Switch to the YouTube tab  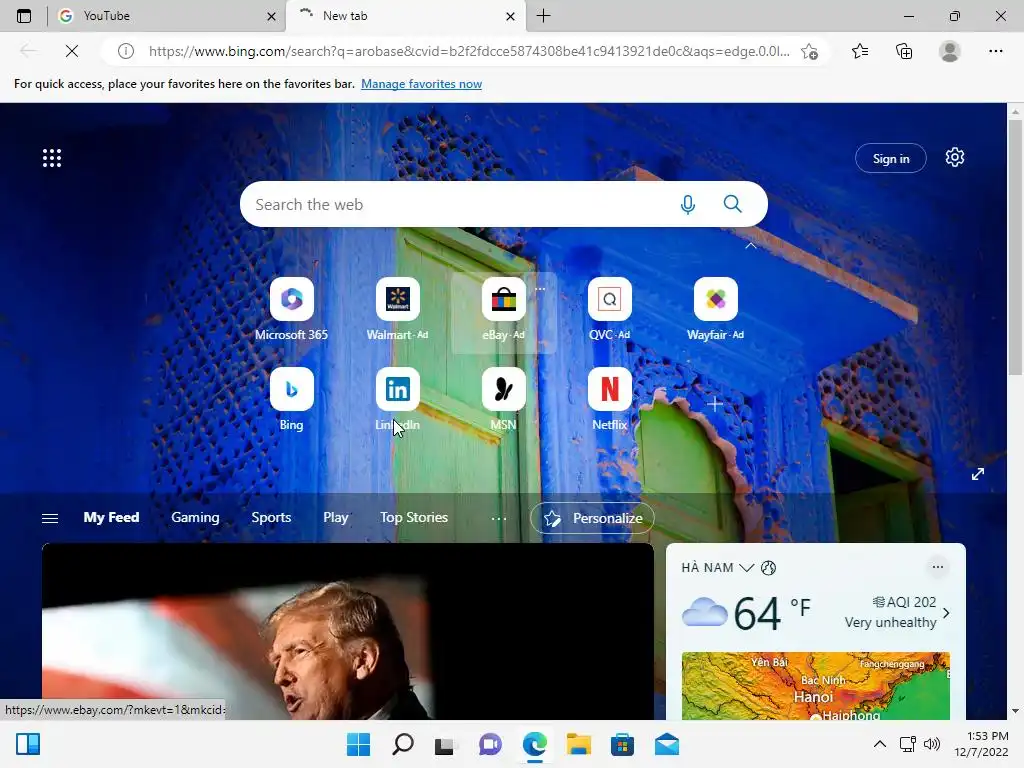[x=165, y=16]
